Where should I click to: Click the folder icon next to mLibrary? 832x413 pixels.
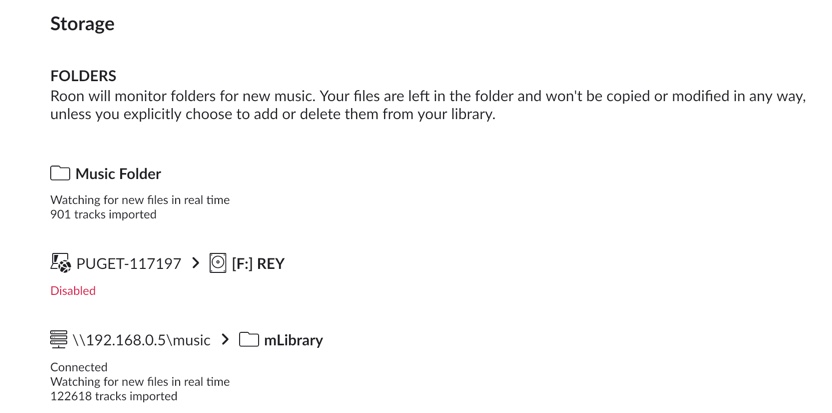pos(248,340)
